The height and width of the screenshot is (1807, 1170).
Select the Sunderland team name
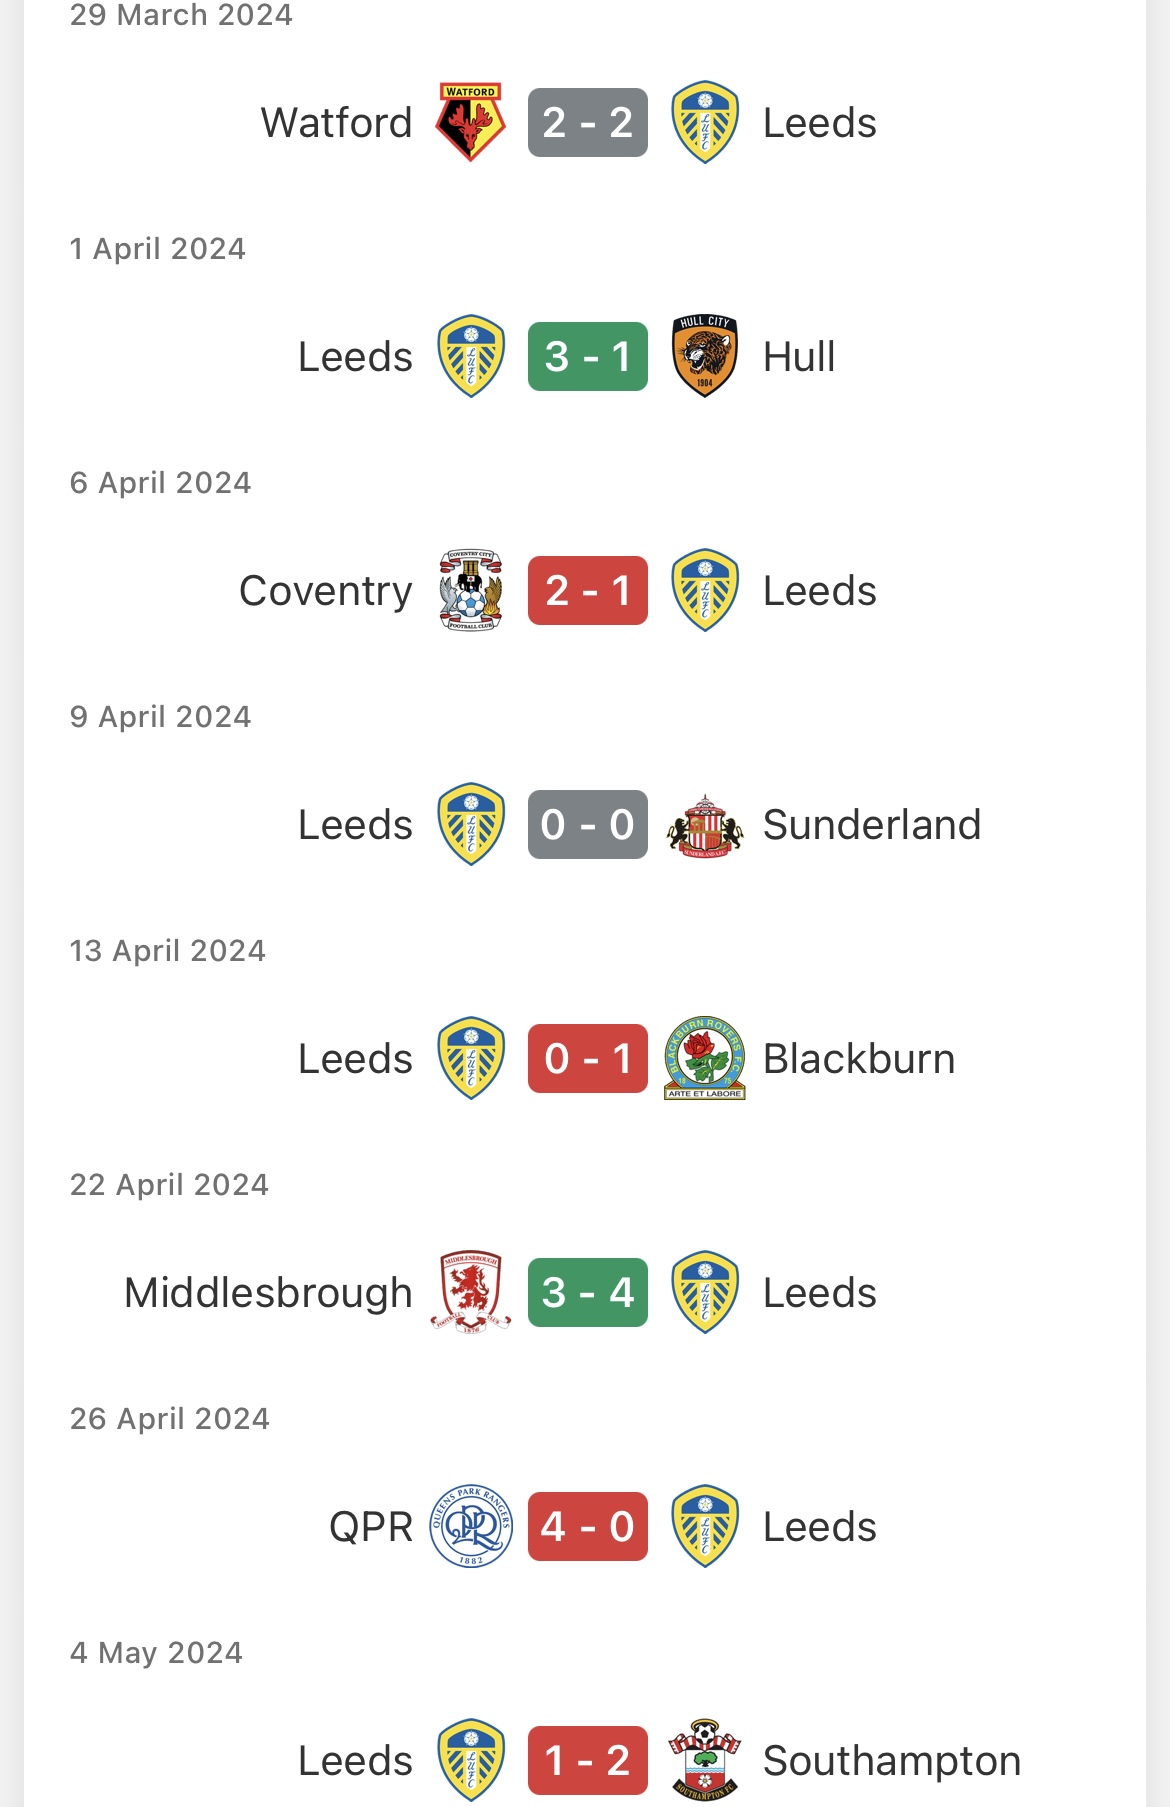pos(871,825)
